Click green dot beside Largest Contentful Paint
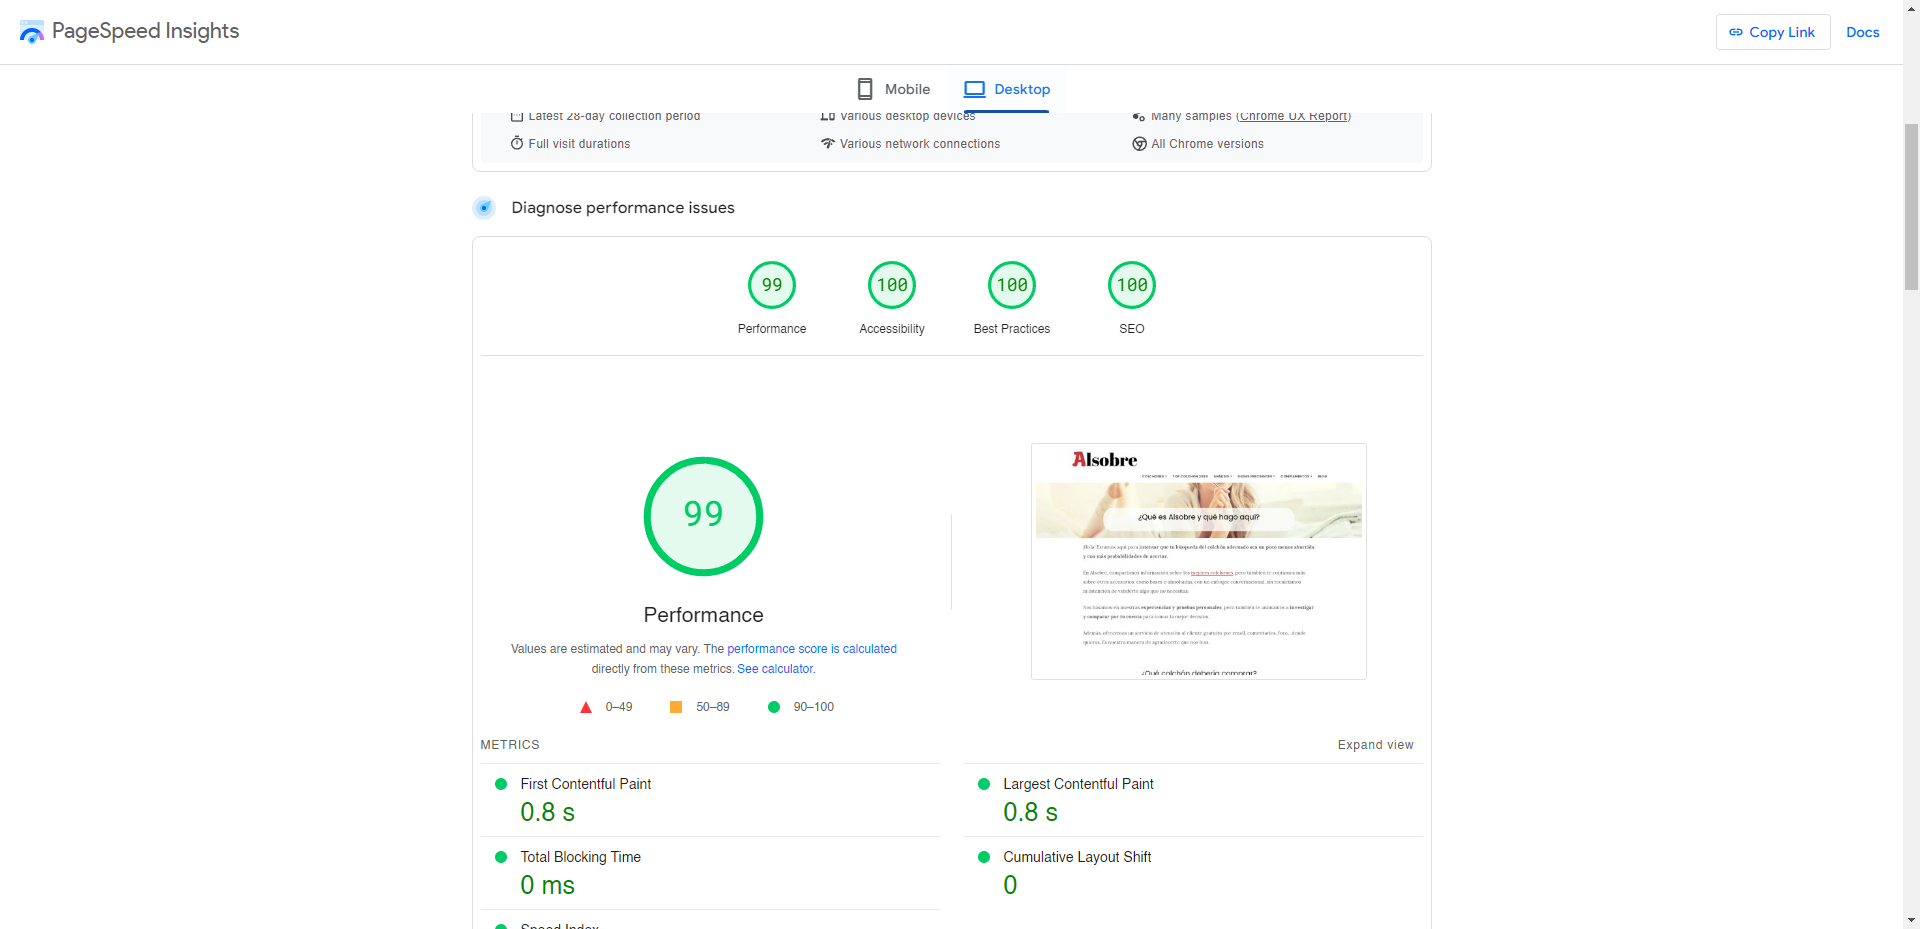This screenshot has height=929, width=1920. tap(984, 784)
